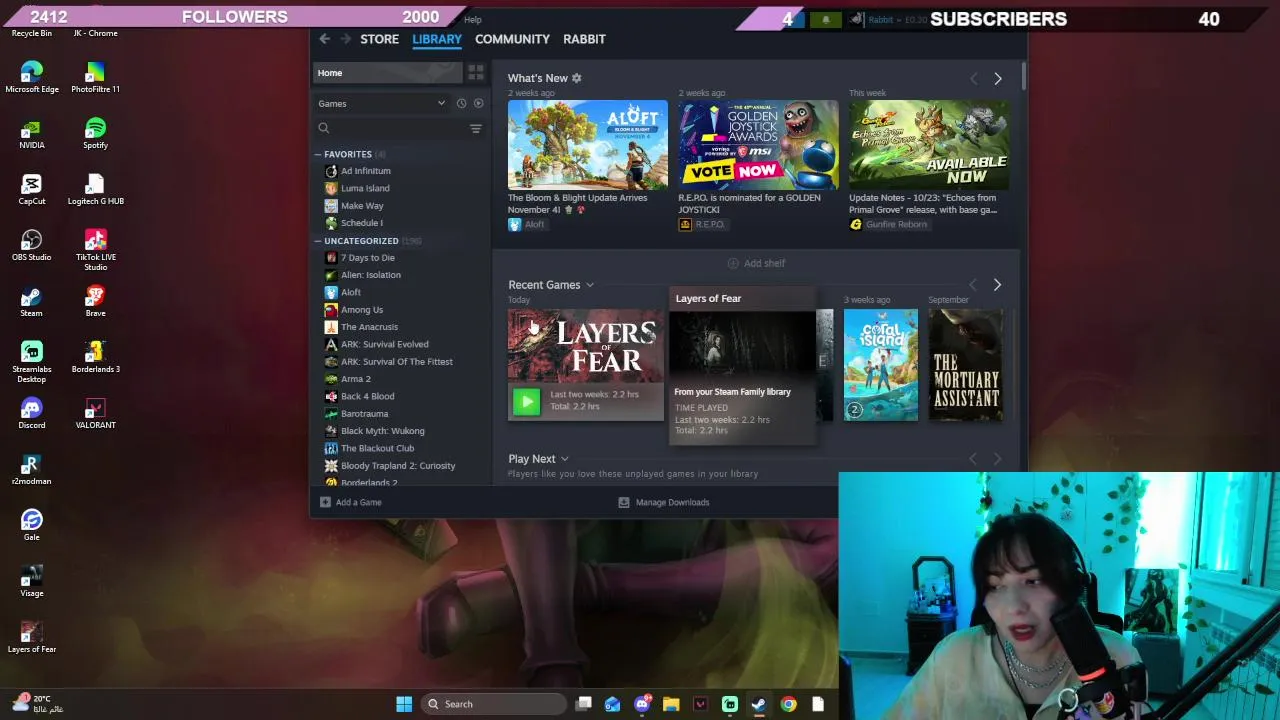1280x720 pixels.
Task: Open Spotify desktop shortcut
Action: coord(95,134)
